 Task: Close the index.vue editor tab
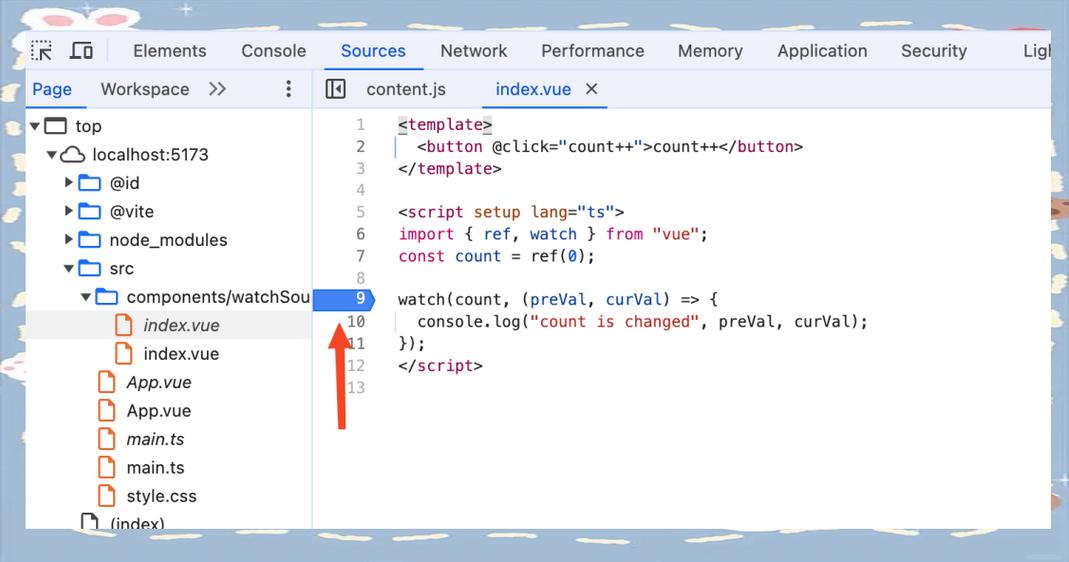tap(591, 89)
